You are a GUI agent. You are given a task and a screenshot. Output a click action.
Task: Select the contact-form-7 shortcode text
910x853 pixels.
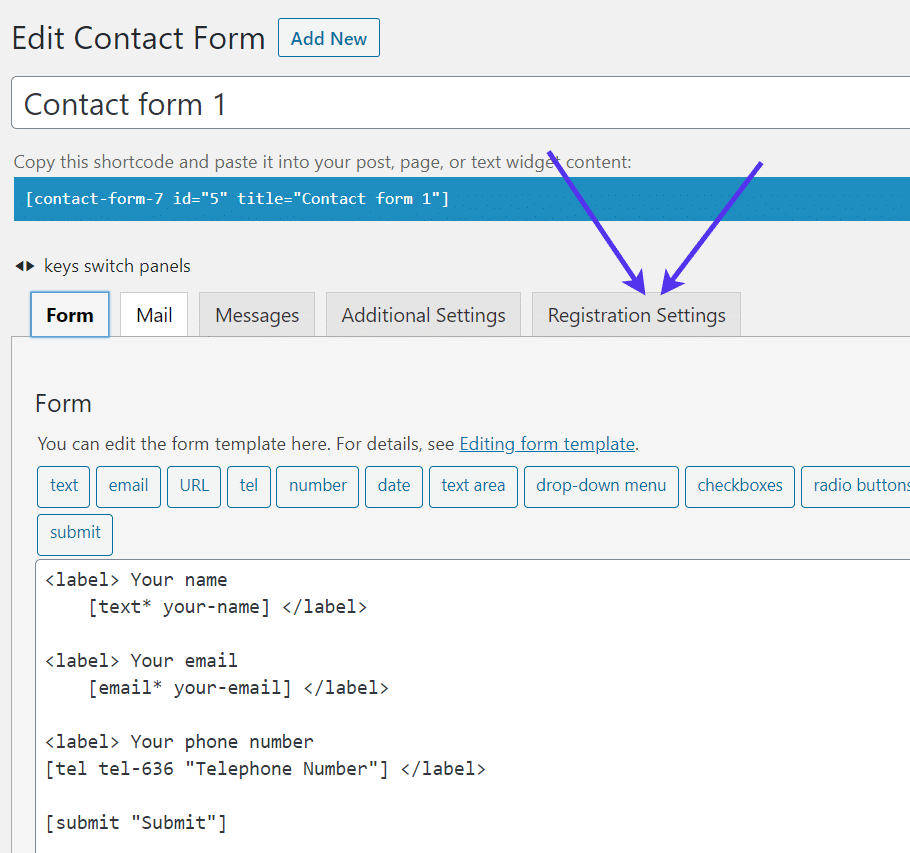point(238,199)
